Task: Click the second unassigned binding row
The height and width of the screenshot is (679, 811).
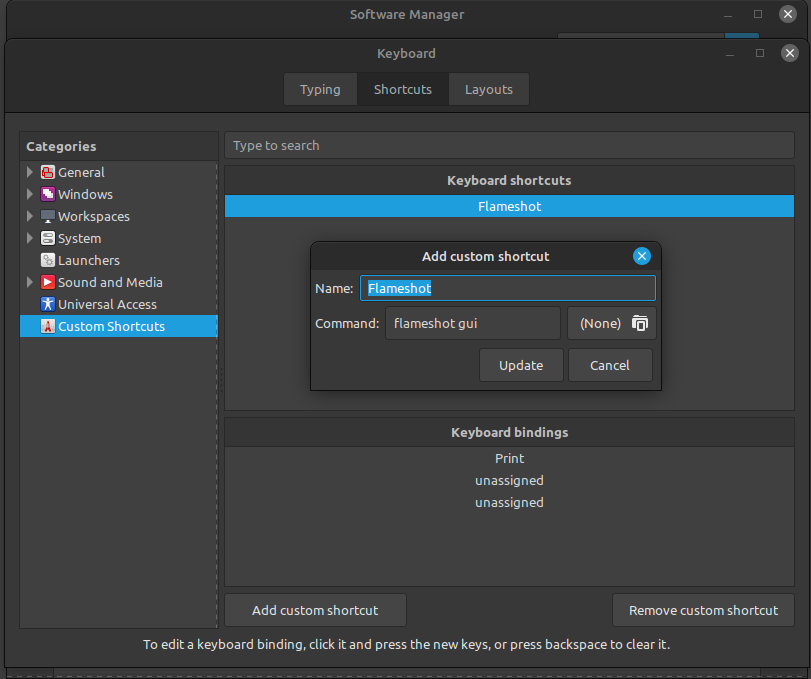Action: tap(509, 503)
